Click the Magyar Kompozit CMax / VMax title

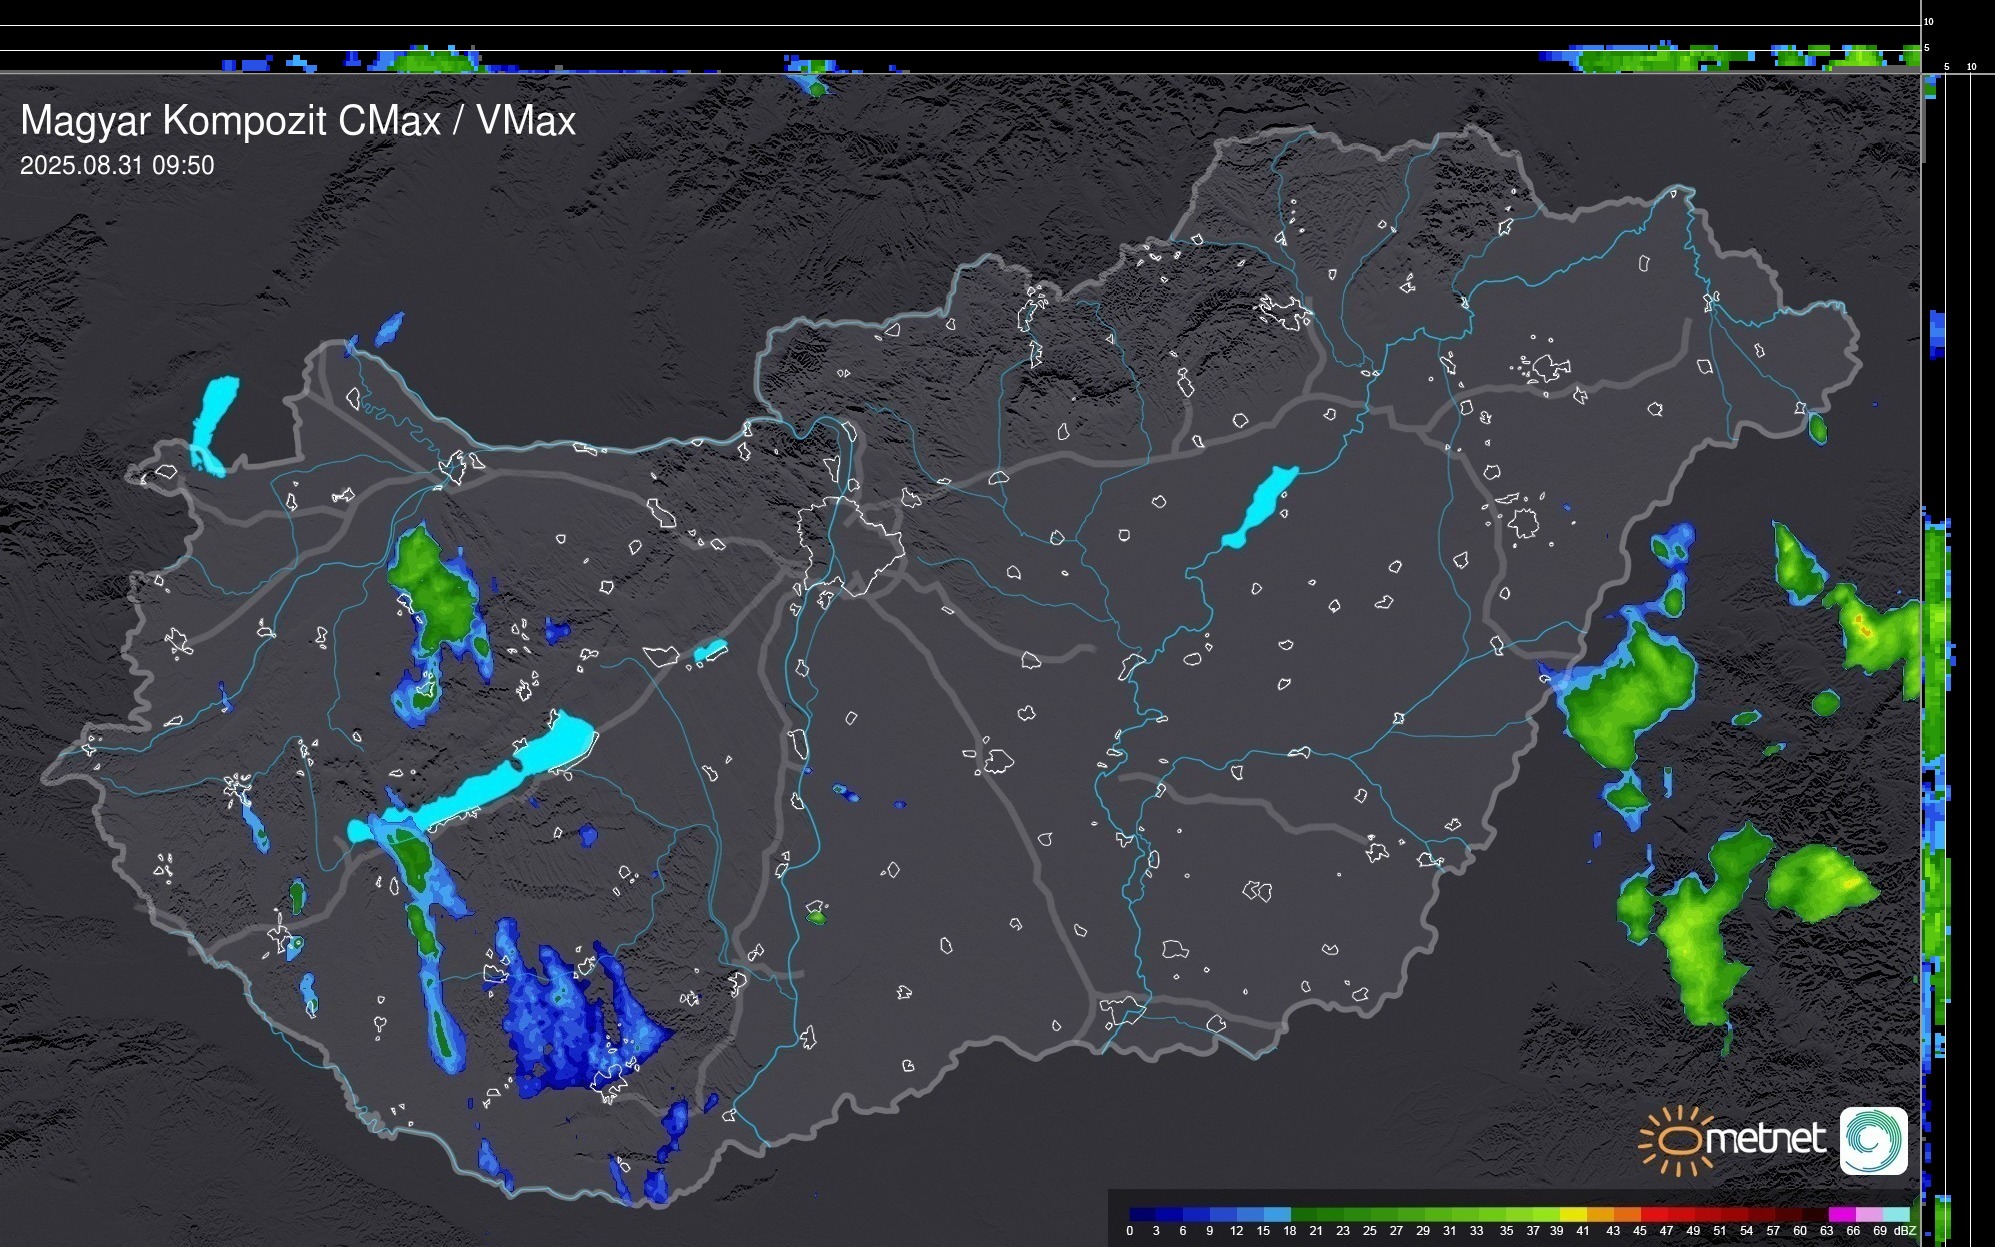point(298,121)
